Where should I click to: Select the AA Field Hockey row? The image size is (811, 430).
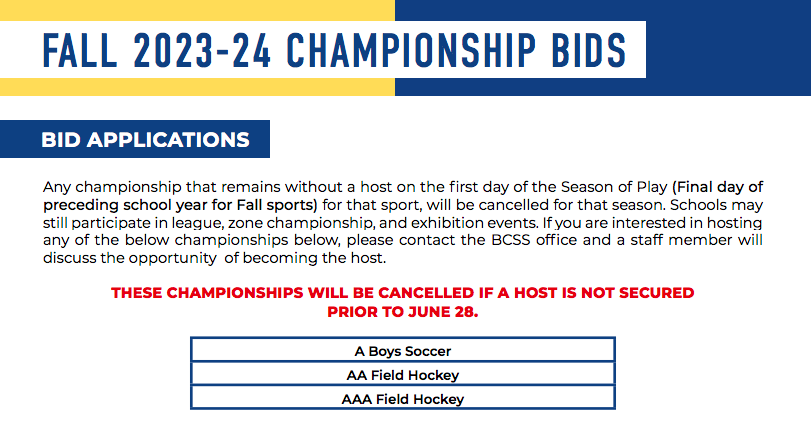click(x=403, y=374)
